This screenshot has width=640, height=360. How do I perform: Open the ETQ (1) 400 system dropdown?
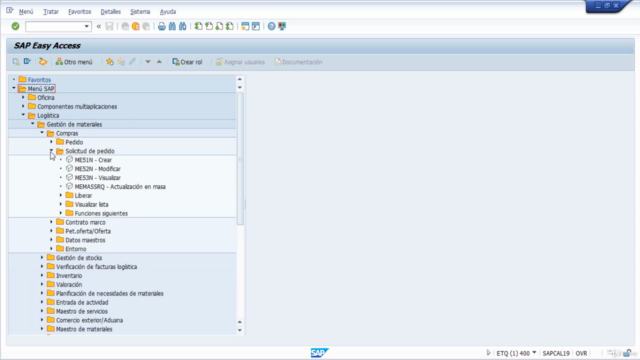click(534, 353)
